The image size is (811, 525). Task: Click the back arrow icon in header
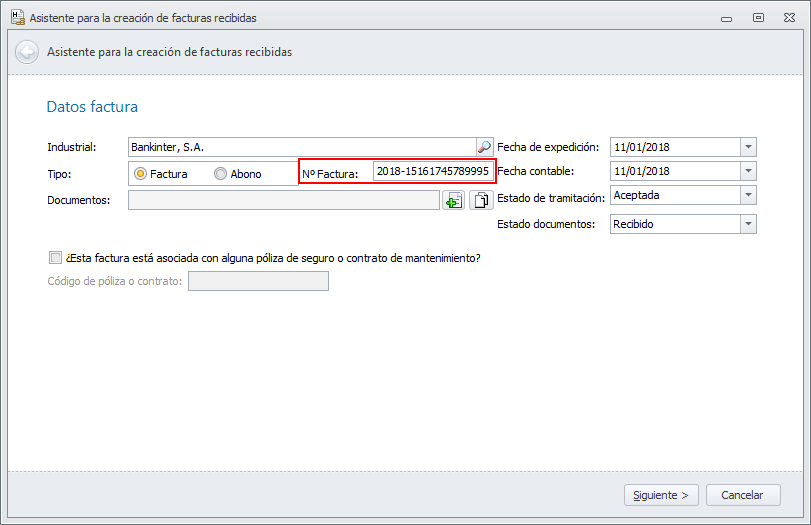click(x=27, y=52)
